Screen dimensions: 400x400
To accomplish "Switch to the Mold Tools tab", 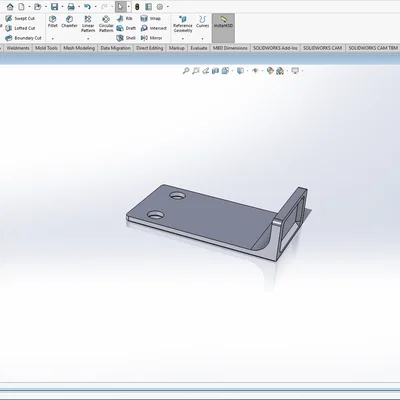I will click(46, 48).
